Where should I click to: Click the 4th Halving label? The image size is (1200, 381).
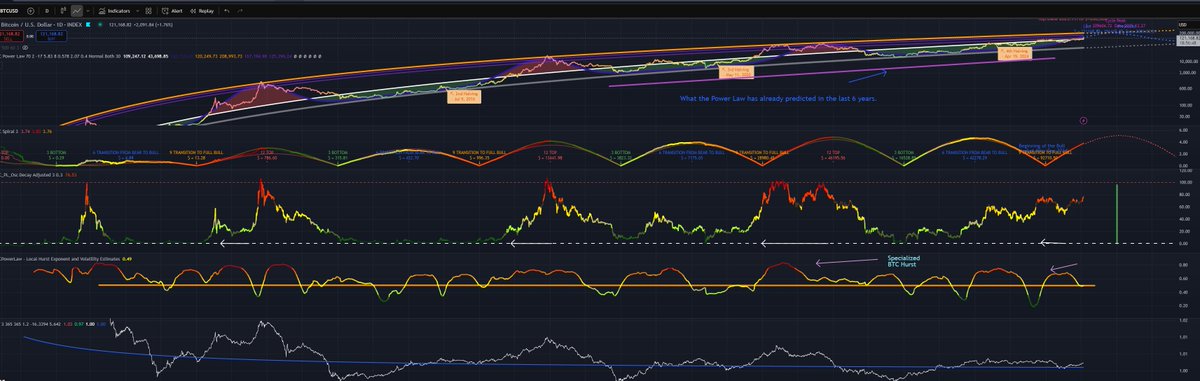pos(1015,53)
